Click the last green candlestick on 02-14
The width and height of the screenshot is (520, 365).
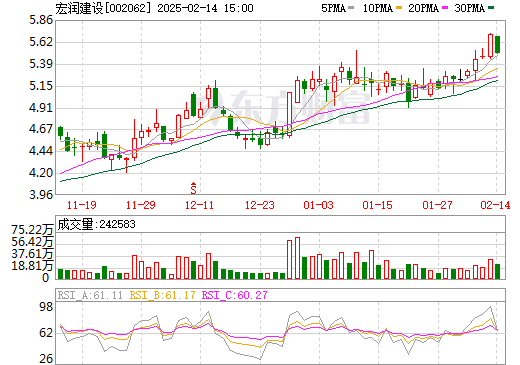pos(498,45)
